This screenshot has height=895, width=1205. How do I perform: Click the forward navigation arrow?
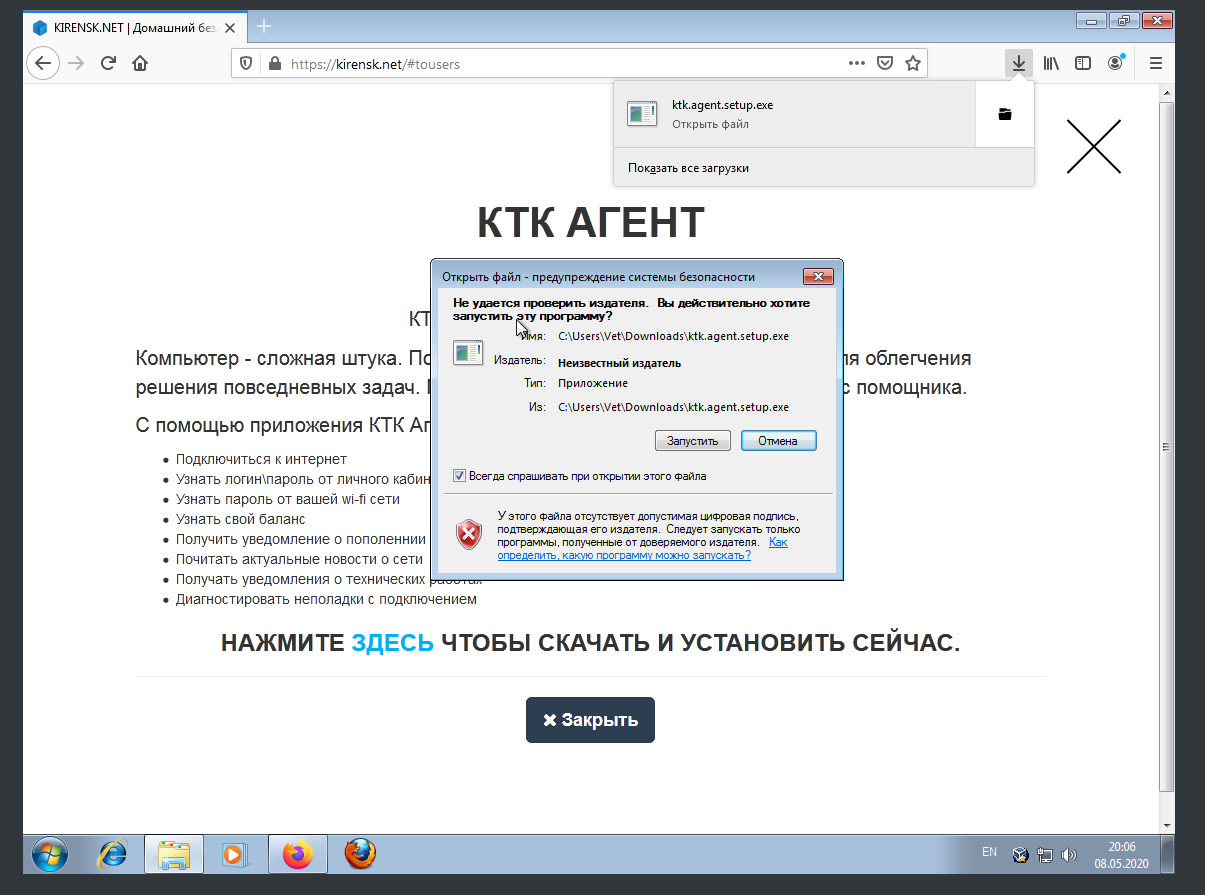(x=76, y=63)
